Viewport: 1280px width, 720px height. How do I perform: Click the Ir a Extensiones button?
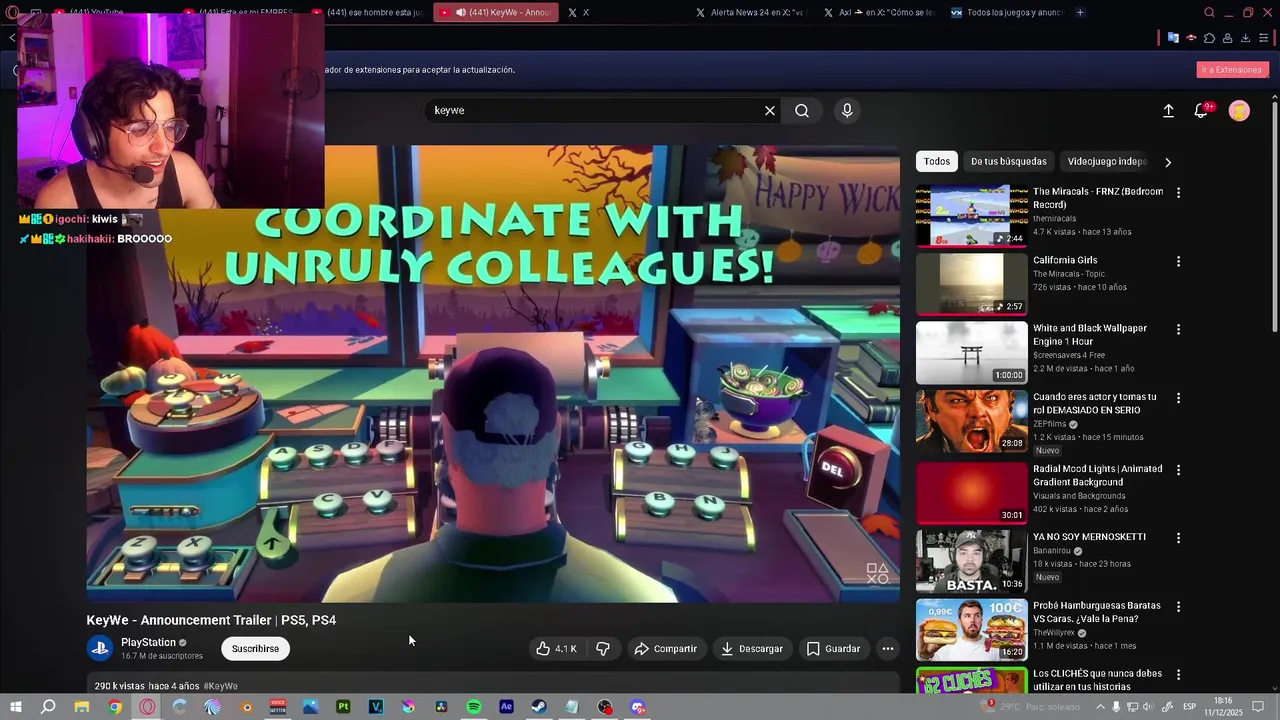click(x=1232, y=70)
